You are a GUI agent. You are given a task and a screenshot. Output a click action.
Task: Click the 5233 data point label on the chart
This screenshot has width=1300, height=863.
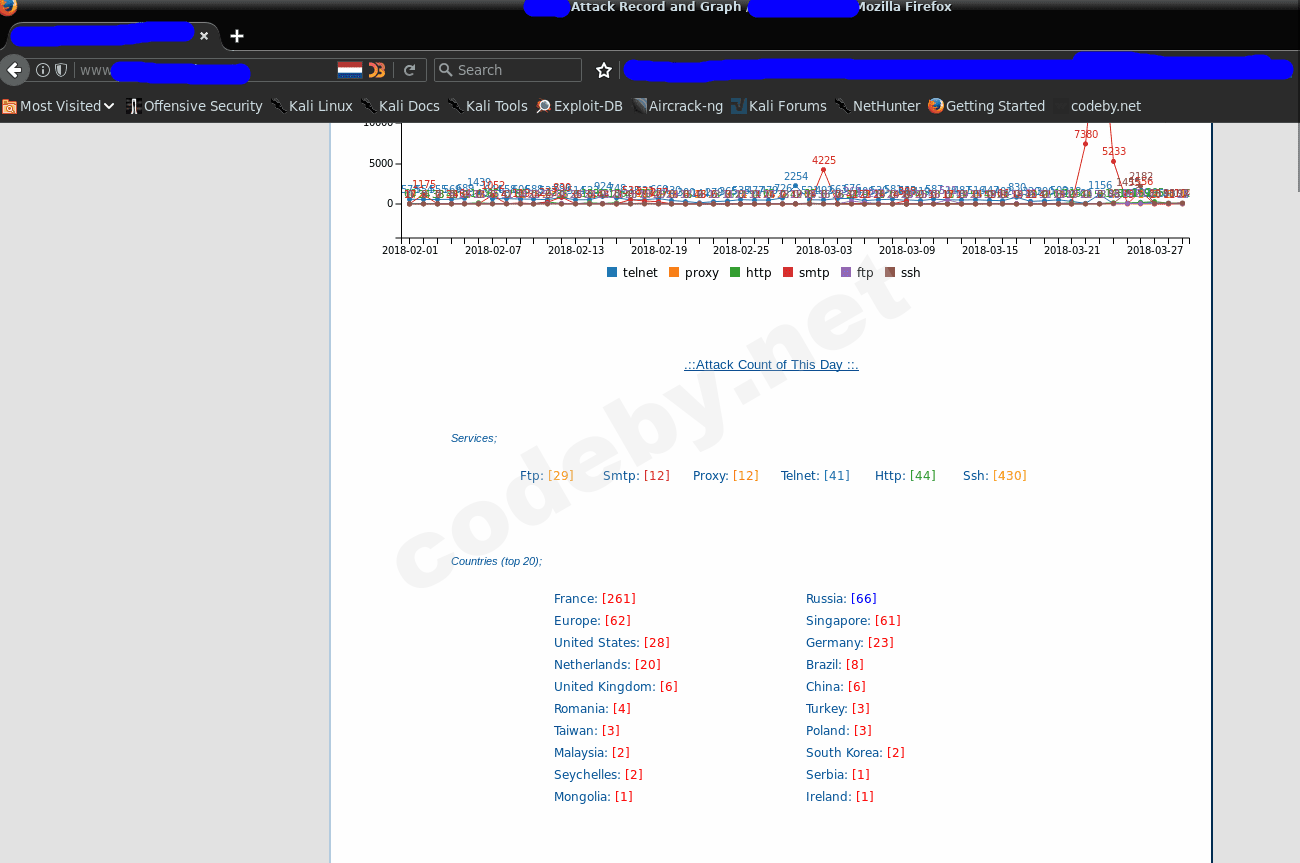pyautogui.click(x=1114, y=152)
